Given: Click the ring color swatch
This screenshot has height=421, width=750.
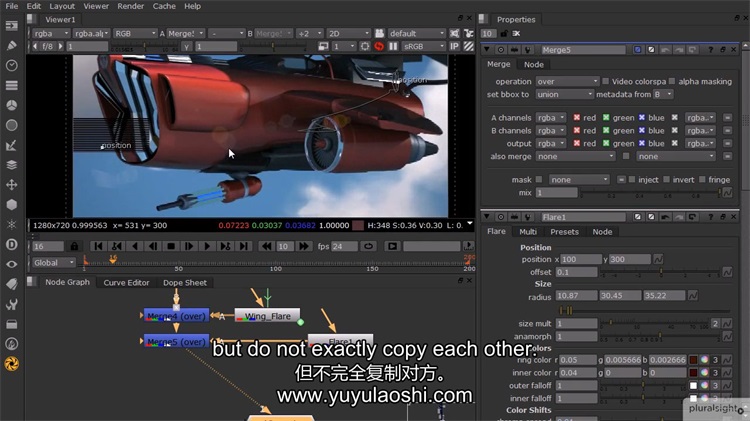Looking at the screenshot, I should click(693, 360).
